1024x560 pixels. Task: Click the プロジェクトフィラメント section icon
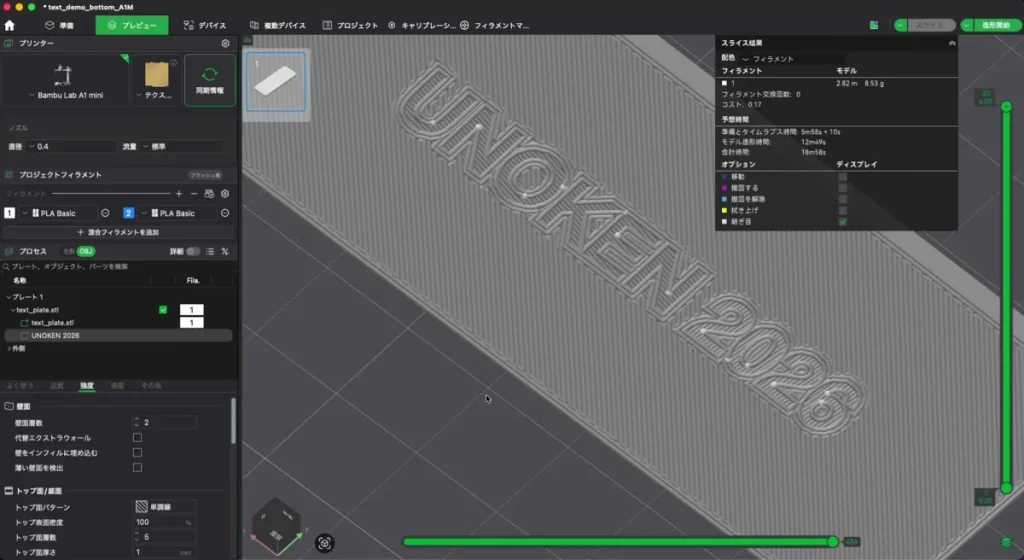pos(9,175)
